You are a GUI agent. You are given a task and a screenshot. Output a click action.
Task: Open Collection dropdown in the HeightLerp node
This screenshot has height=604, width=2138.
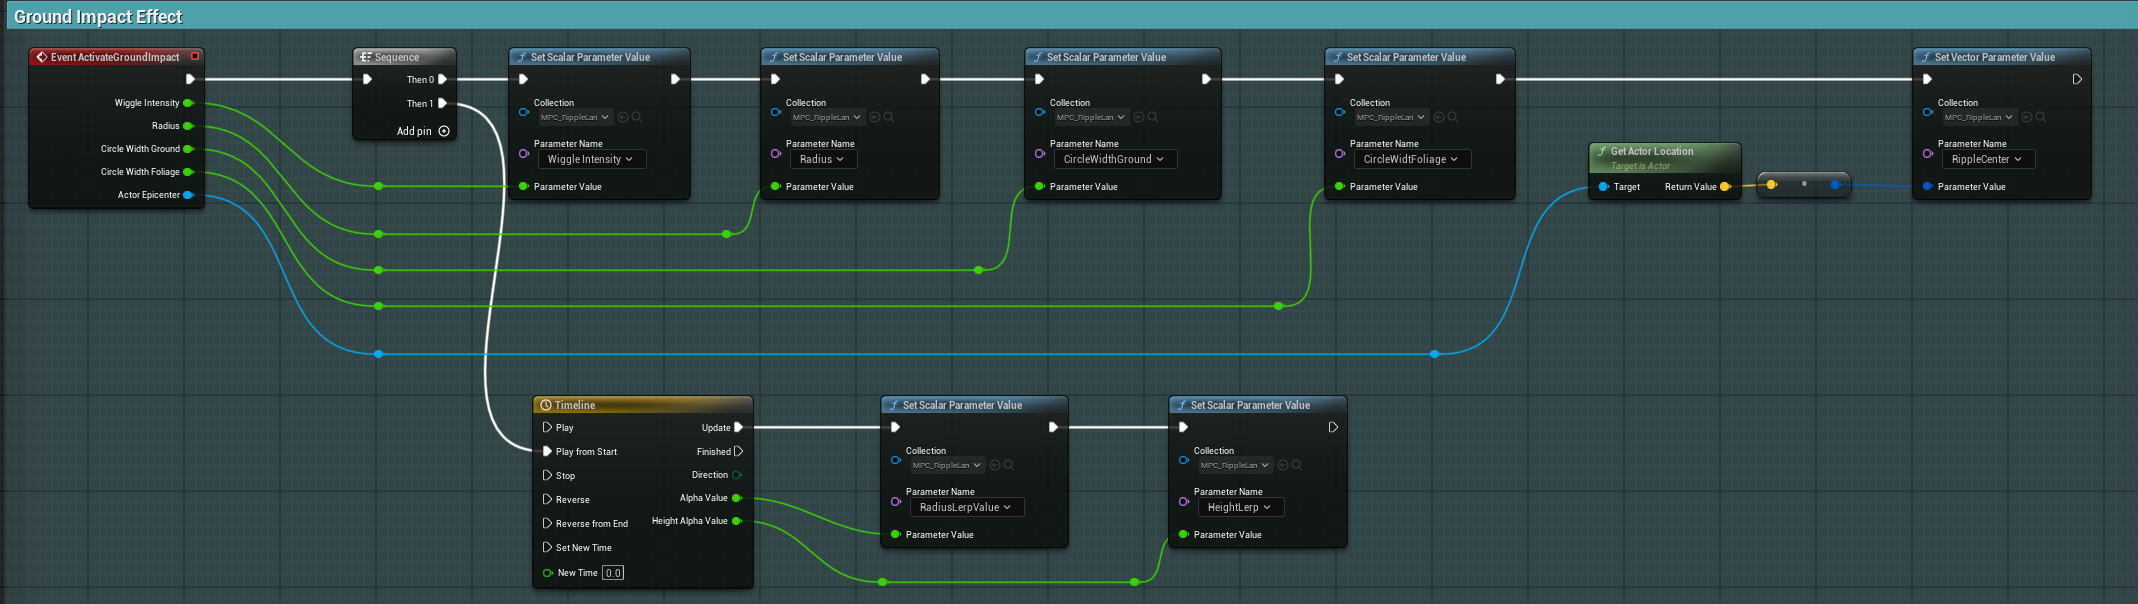coord(1236,465)
